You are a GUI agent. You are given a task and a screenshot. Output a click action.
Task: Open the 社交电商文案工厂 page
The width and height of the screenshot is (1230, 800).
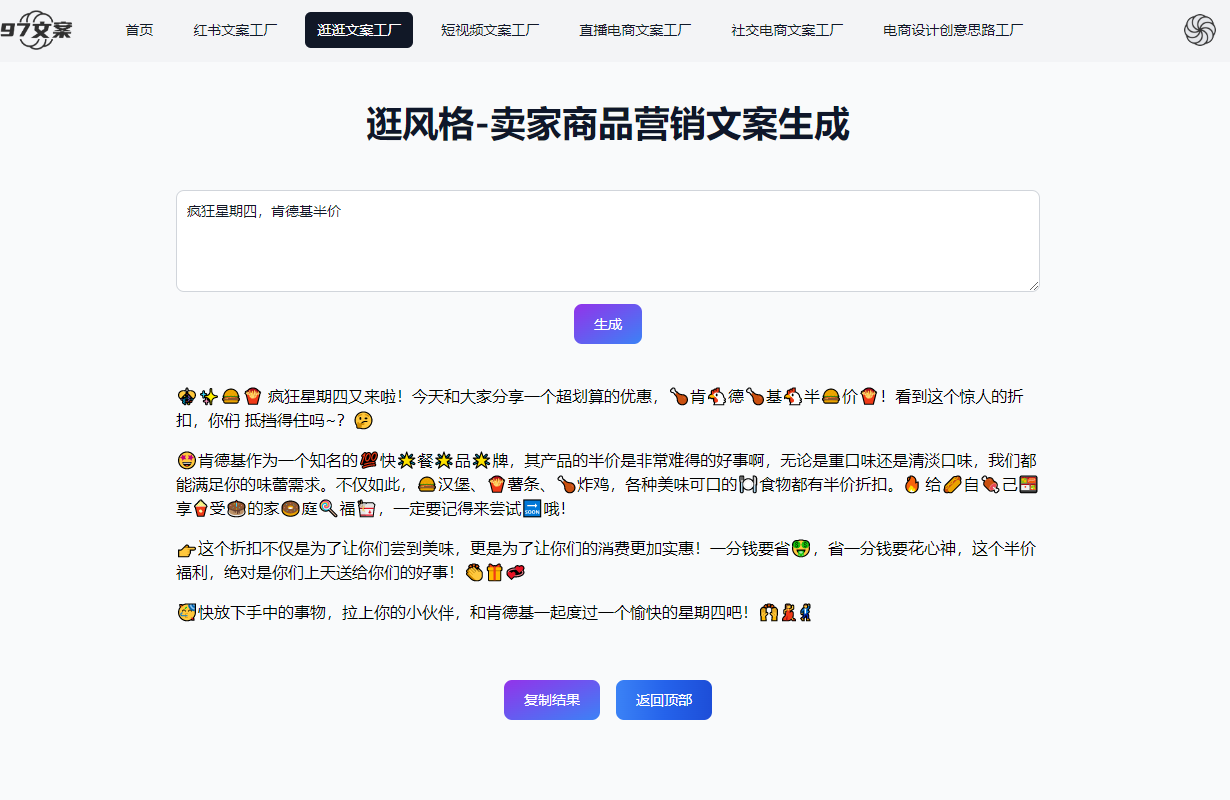pyautogui.click(x=786, y=30)
